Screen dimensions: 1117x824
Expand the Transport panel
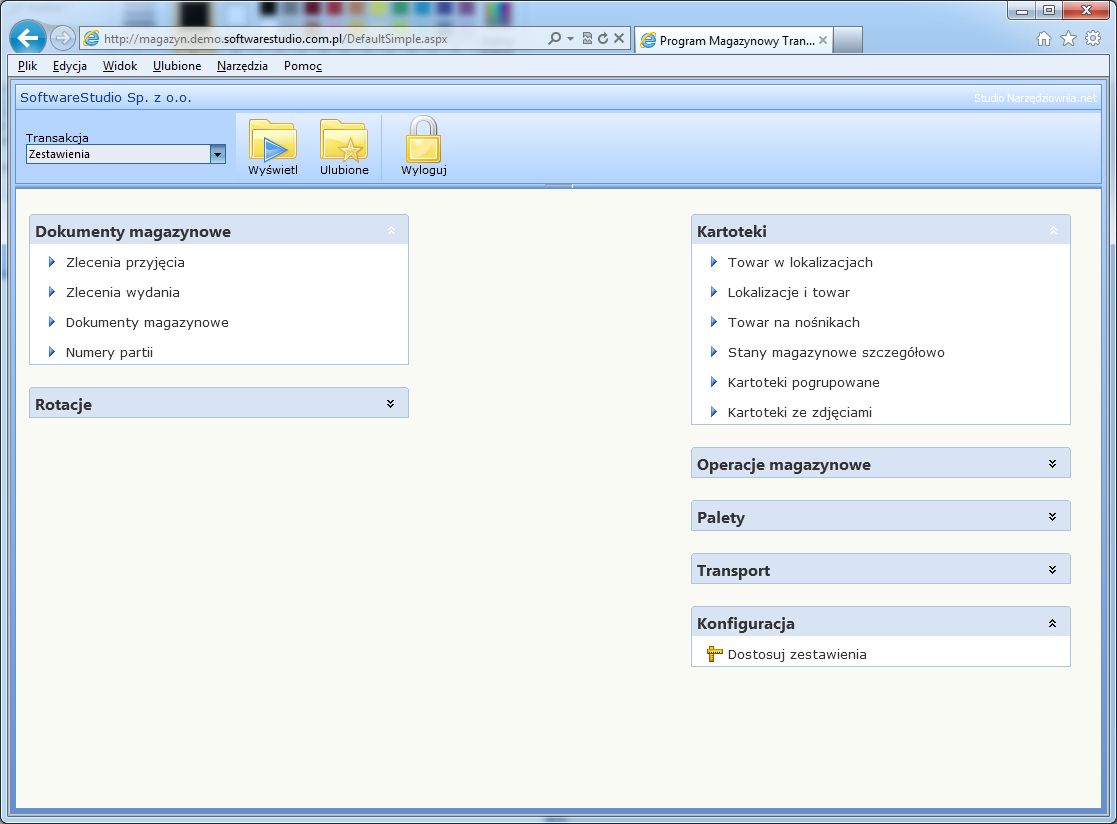click(1052, 570)
